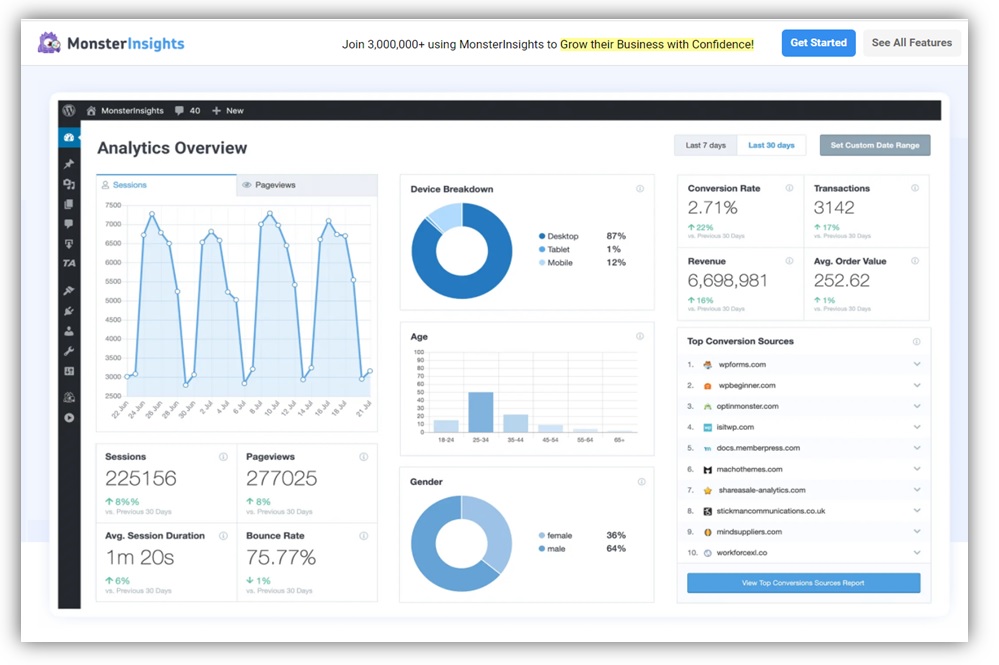Click the Get Started button
Image resolution: width=999 pixels, height=665 pixels.
point(818,43)
